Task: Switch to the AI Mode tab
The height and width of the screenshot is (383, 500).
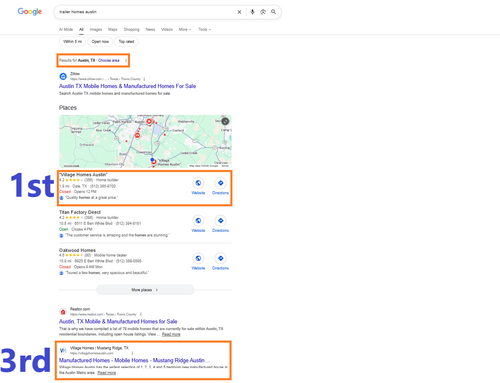Action: pos(66,29)
